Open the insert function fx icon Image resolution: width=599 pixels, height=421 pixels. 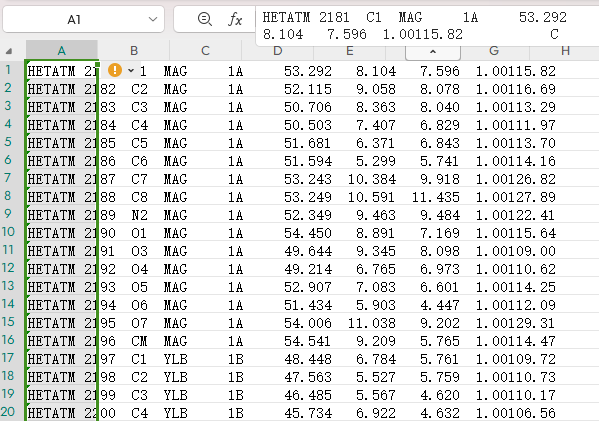click(235, 19)
